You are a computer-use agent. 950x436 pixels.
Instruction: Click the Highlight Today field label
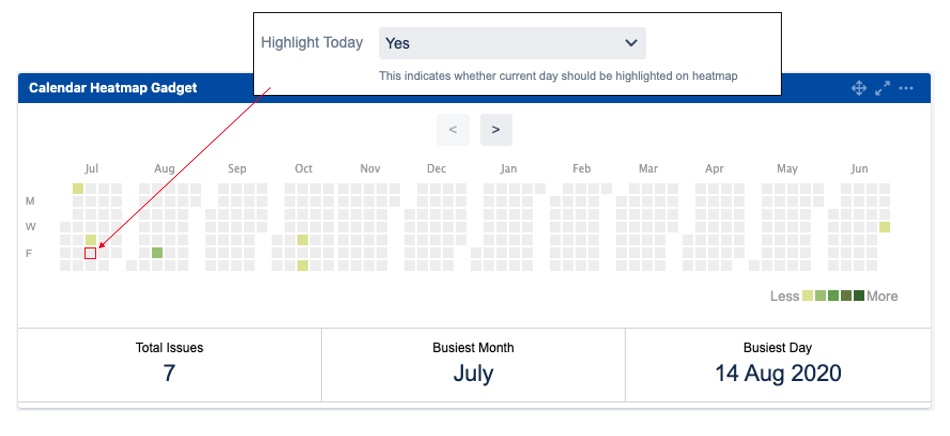tap(312, 43)
